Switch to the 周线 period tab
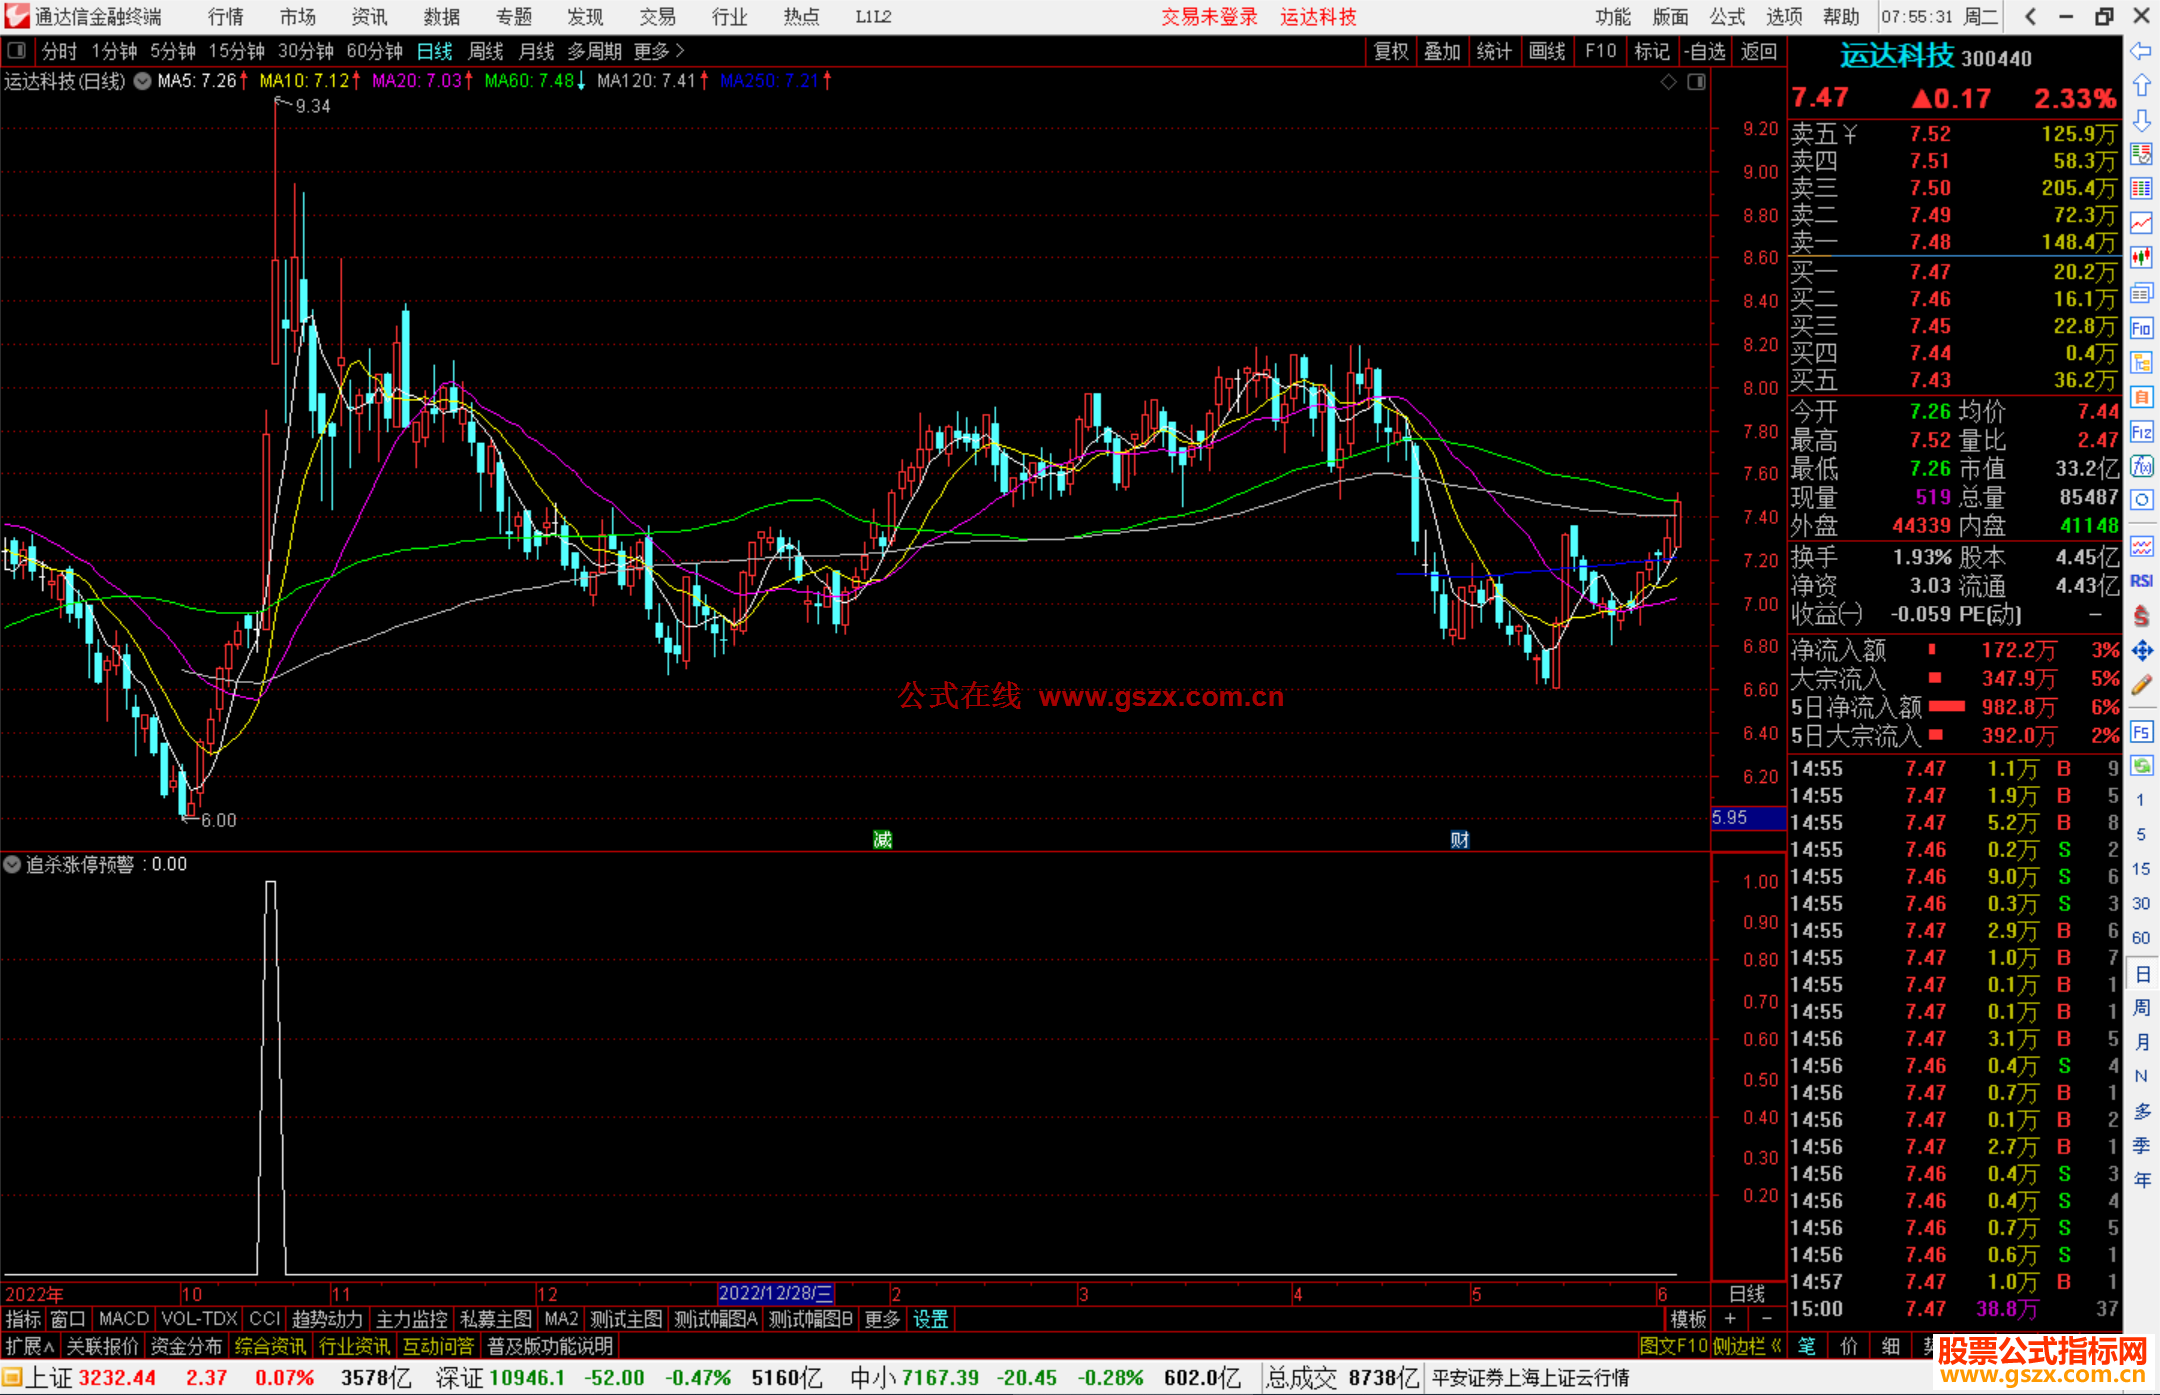 coord(486,51)
